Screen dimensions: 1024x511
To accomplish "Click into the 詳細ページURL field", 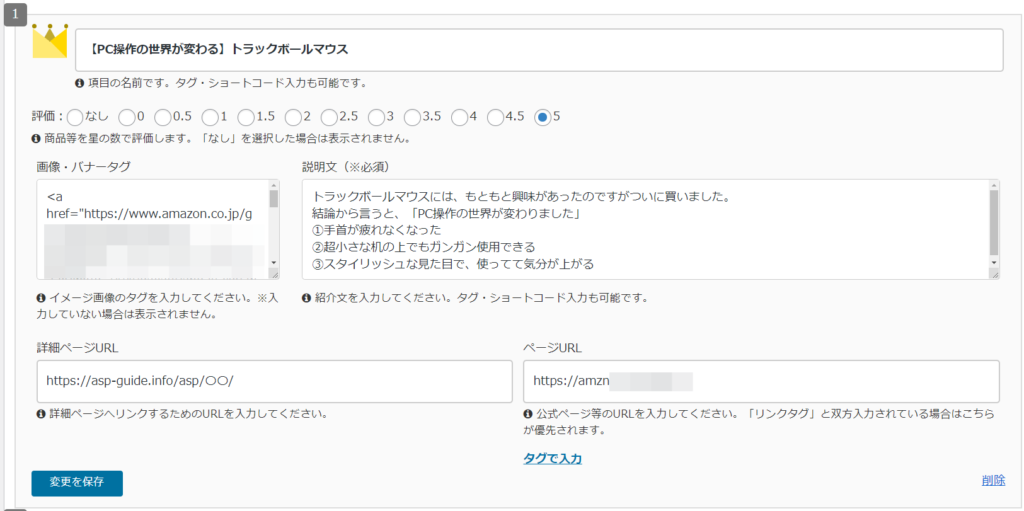I will coord(274,381).
